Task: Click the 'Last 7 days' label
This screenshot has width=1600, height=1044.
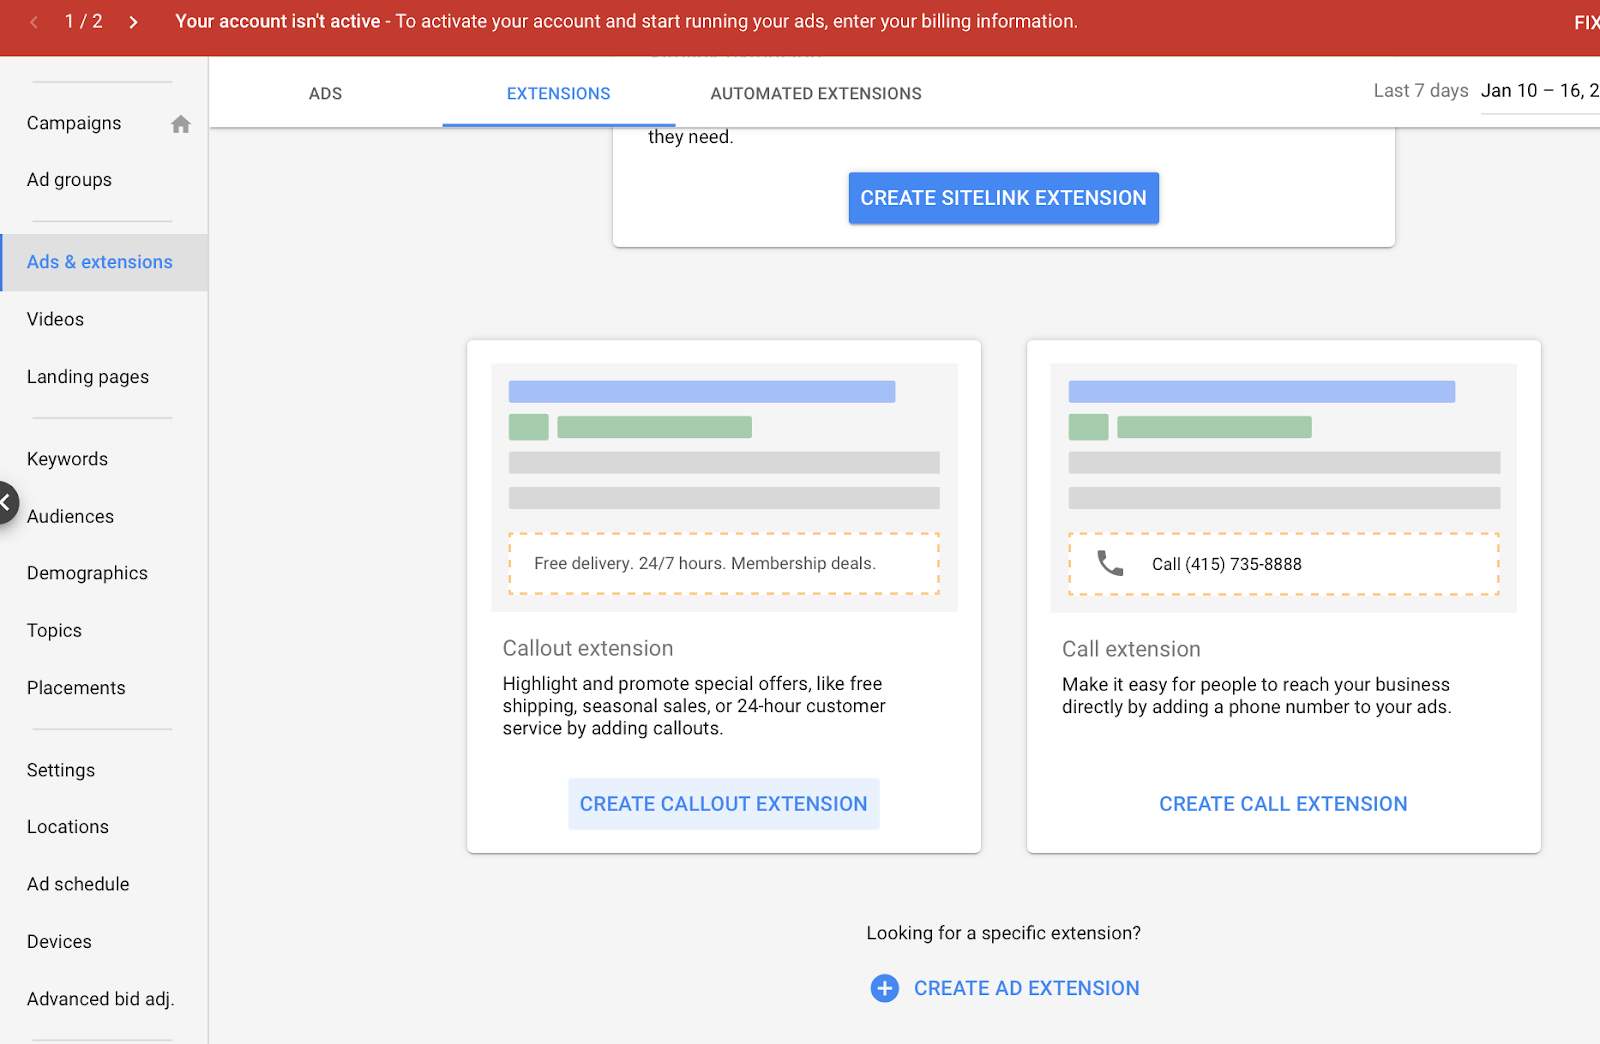Action: 1421,91
